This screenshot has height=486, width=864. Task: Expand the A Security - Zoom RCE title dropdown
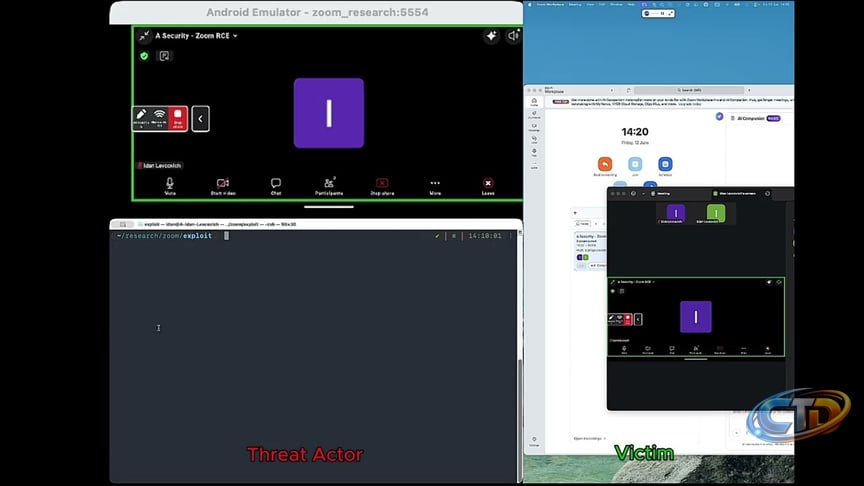(196, 36)
